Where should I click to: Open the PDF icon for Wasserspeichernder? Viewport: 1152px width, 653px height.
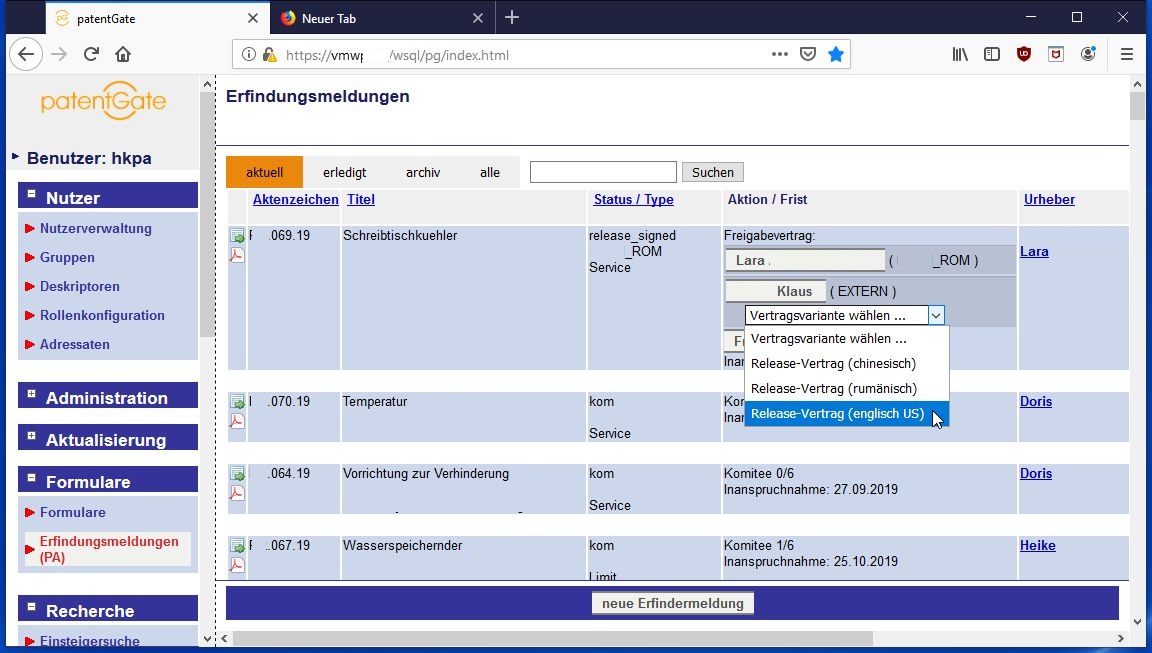[237, 565]
